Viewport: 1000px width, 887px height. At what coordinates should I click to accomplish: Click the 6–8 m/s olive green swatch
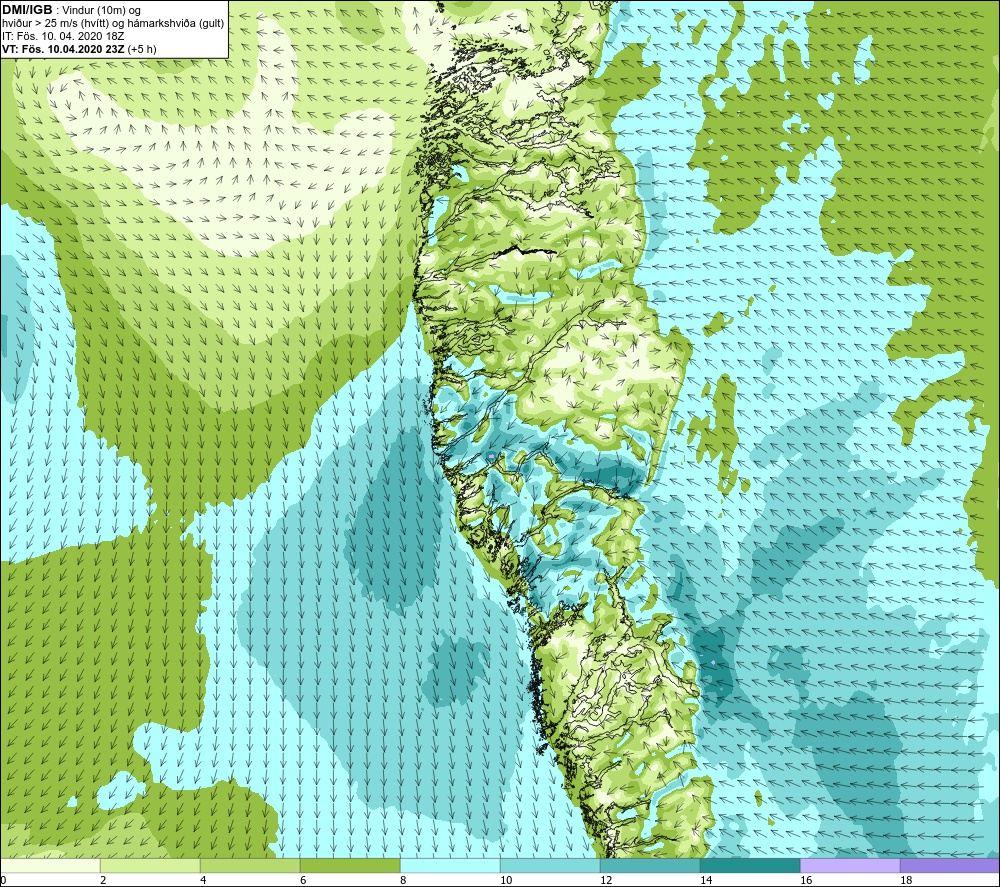(x=350, y=865)
